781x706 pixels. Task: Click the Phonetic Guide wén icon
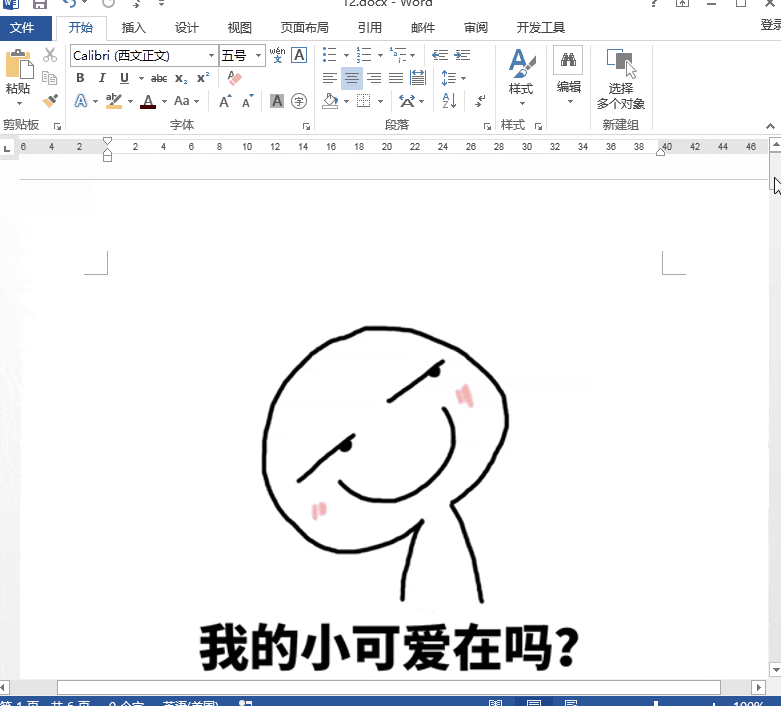(x=277, y=55)
